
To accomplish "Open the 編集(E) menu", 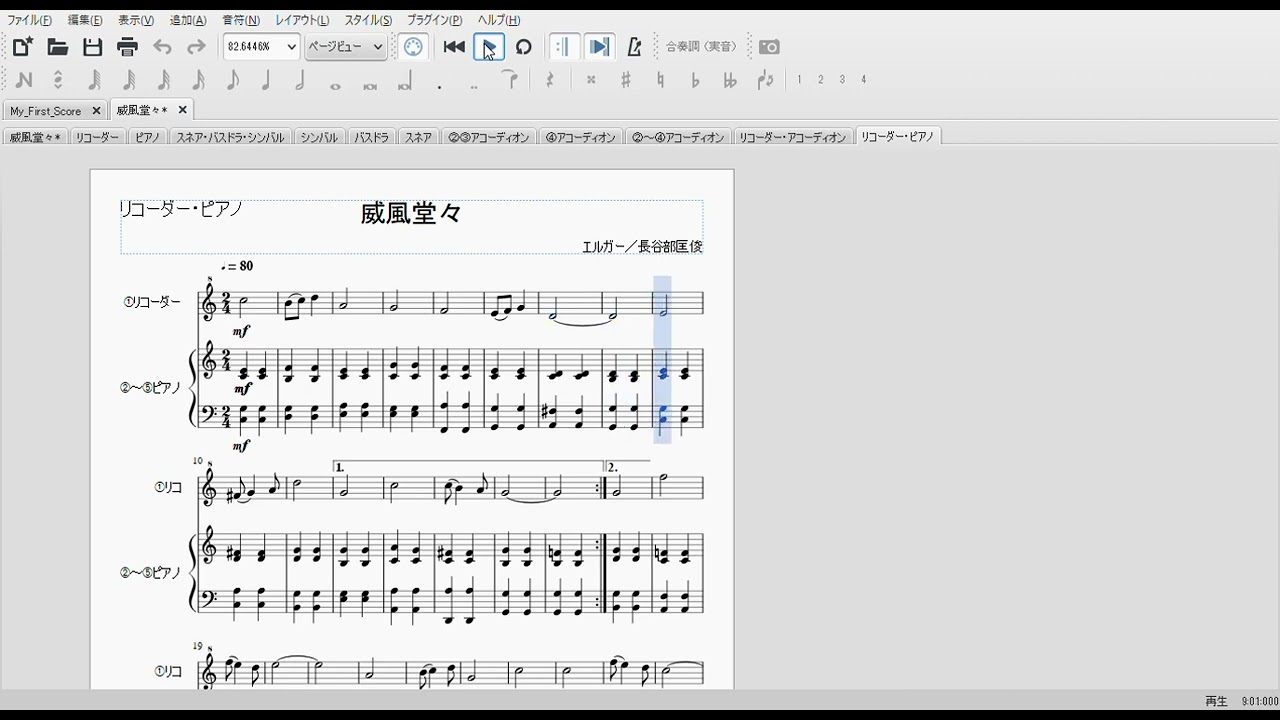I will coord(85,20).
